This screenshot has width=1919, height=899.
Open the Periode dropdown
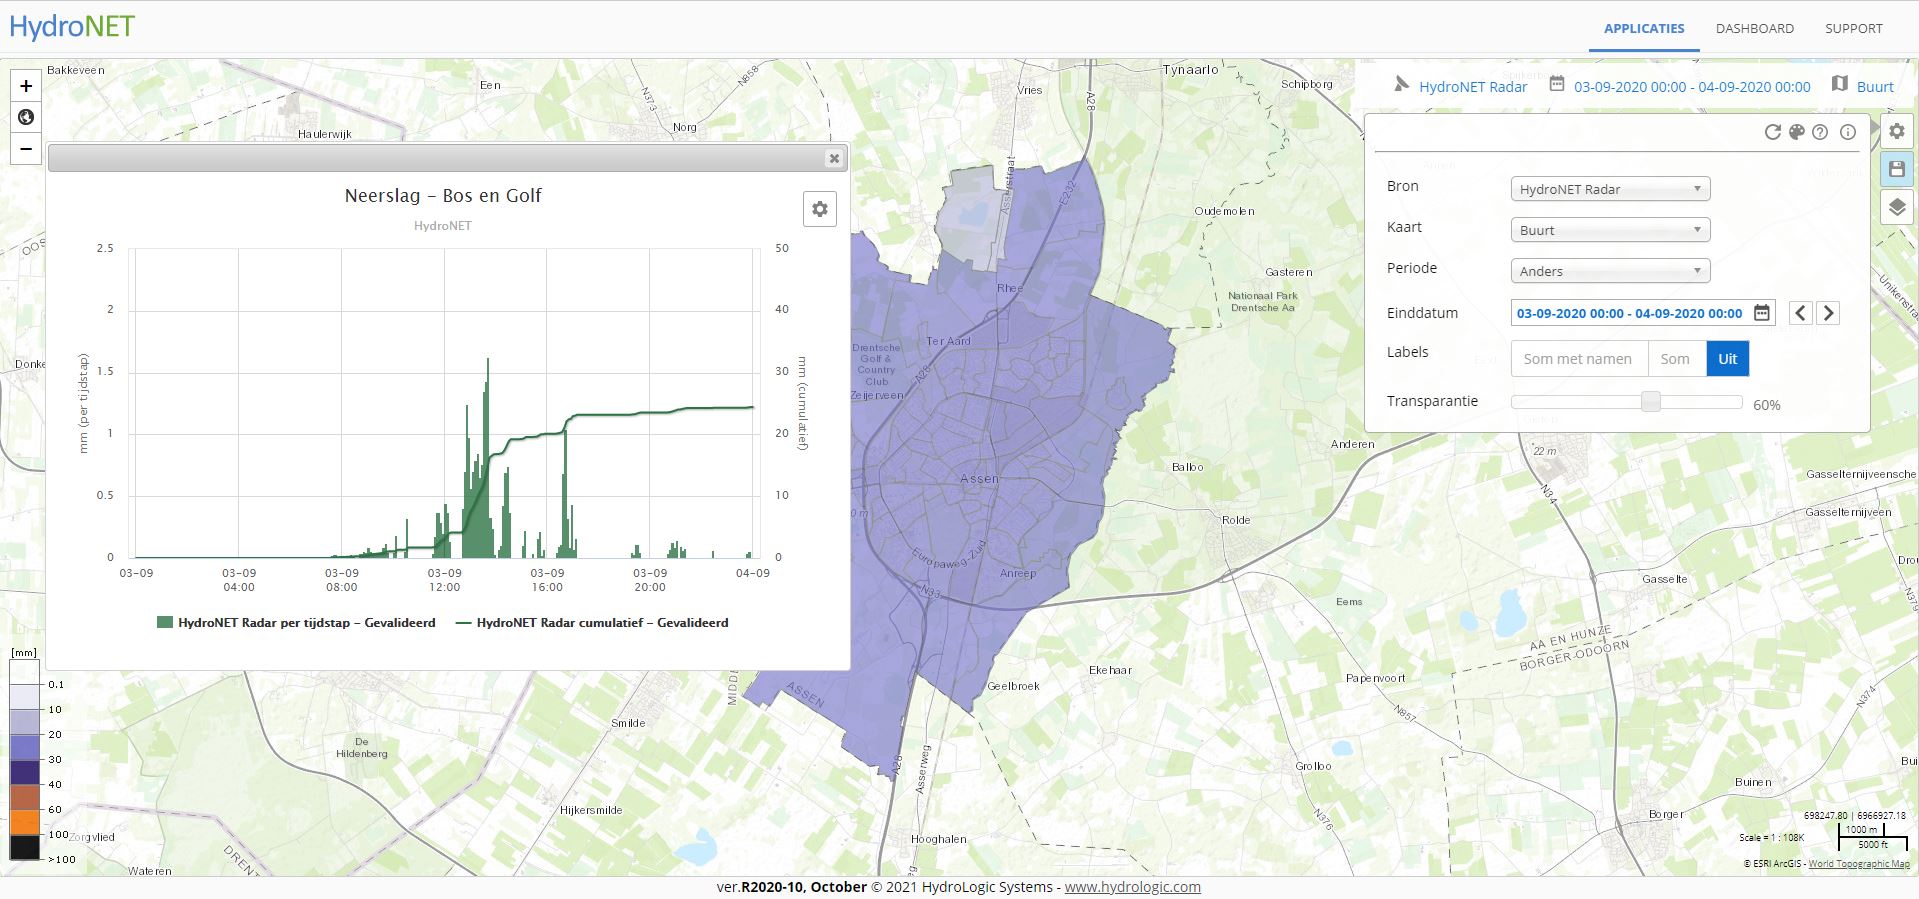[x=1610, y=271]
